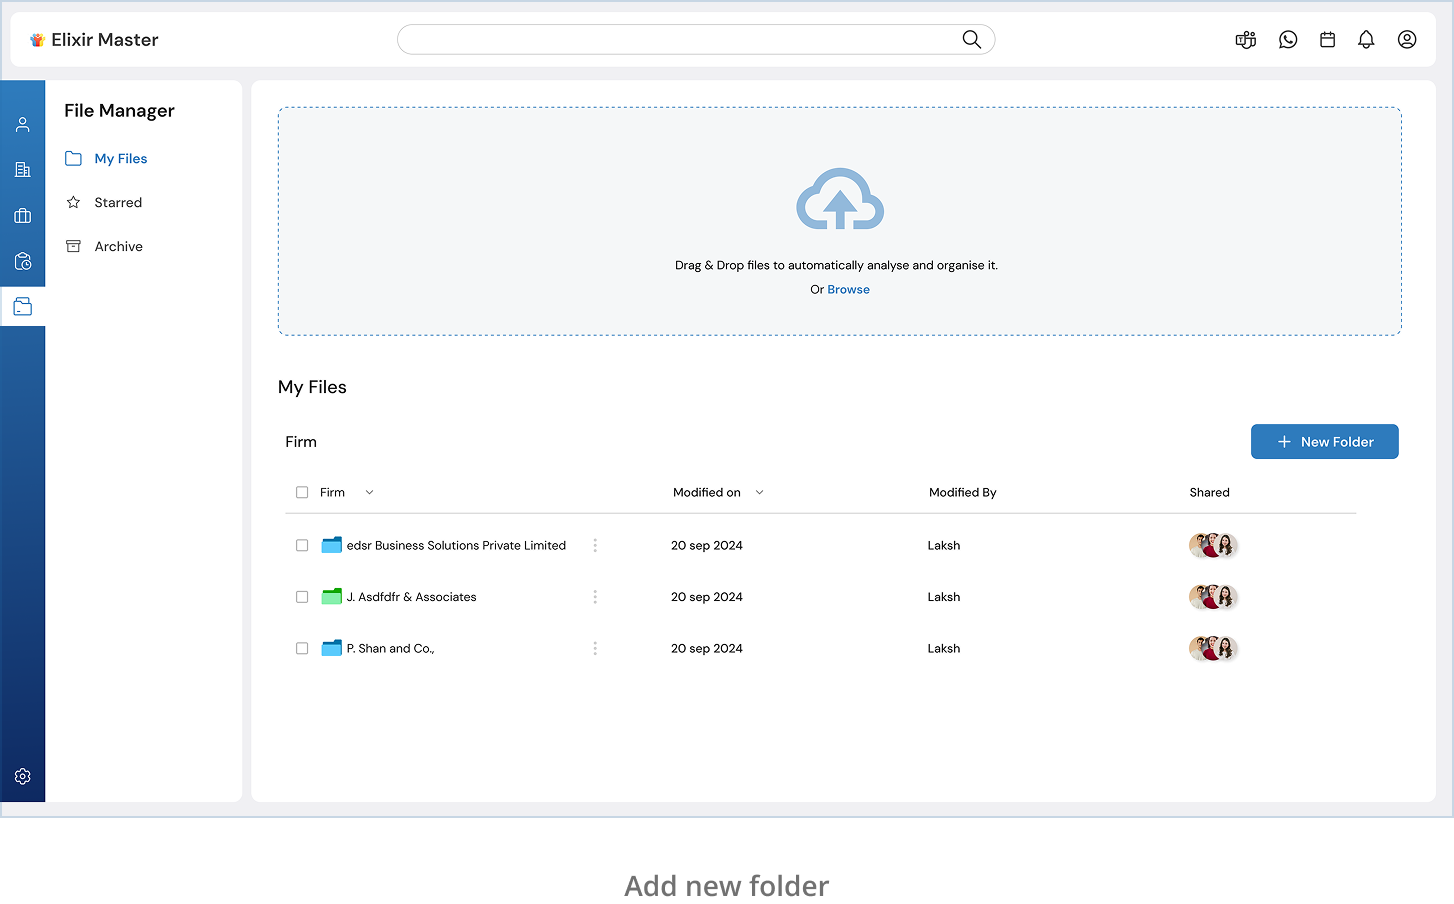1454x904 pixels.
Task: Open more options for P. Shan and Co.
Action: tap(595, 649)
